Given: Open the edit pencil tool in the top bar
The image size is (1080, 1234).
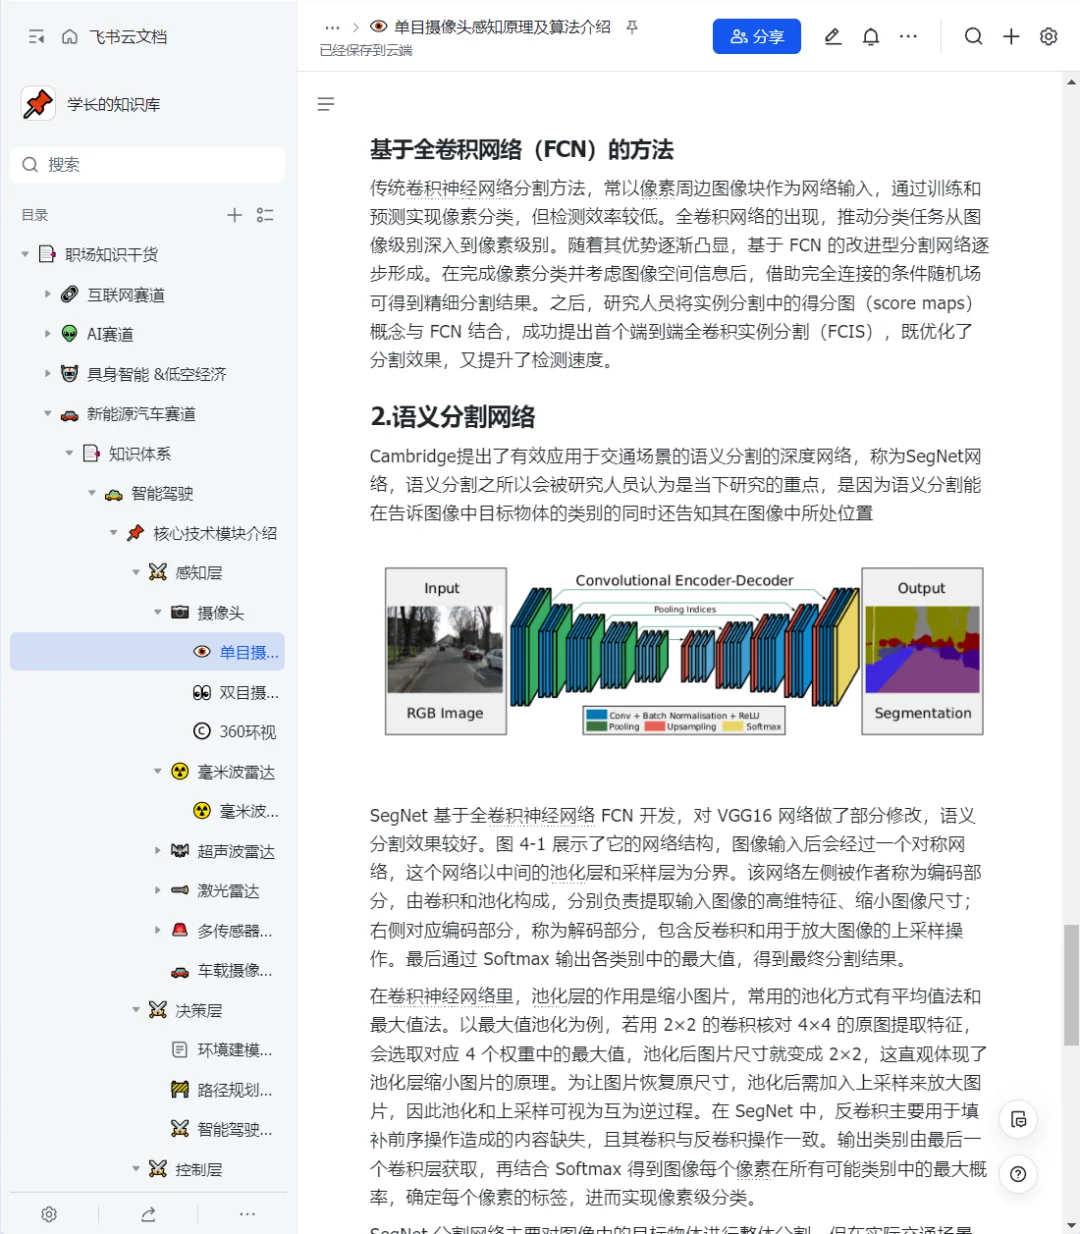Looking at the screenshot, I should [832, 36].
